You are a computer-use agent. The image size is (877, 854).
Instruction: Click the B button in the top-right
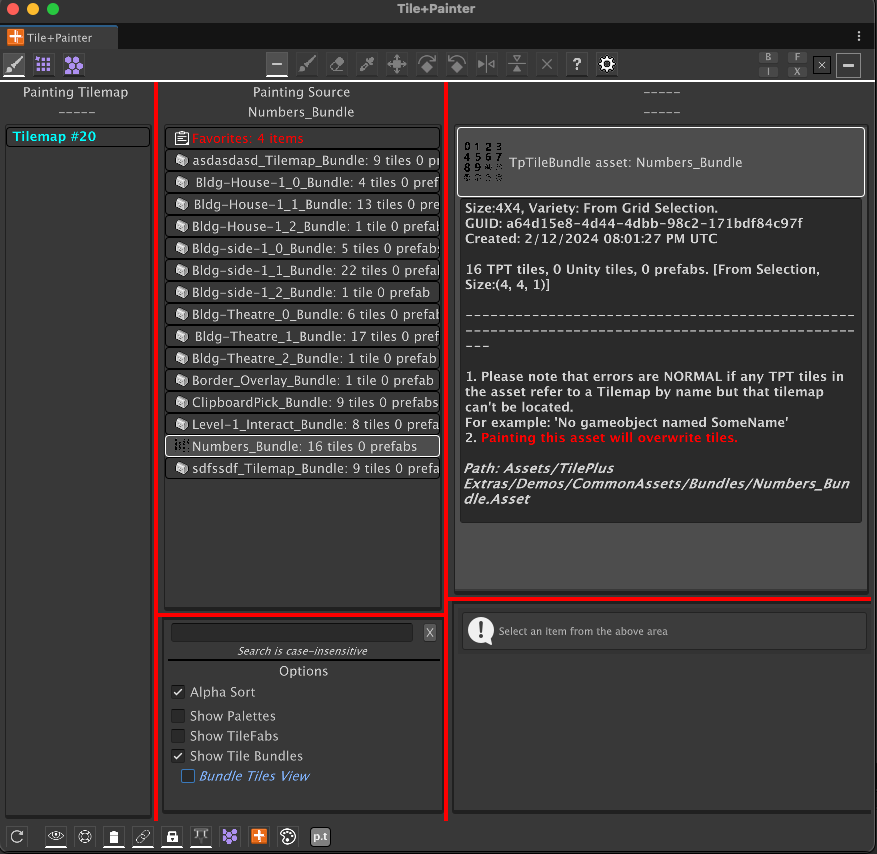click(768, 57)
